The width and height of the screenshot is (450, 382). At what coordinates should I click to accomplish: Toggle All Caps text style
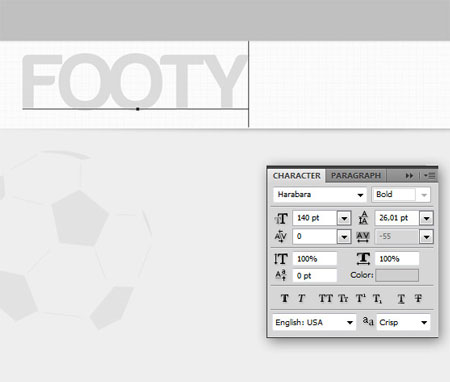[x=325, y=298]
